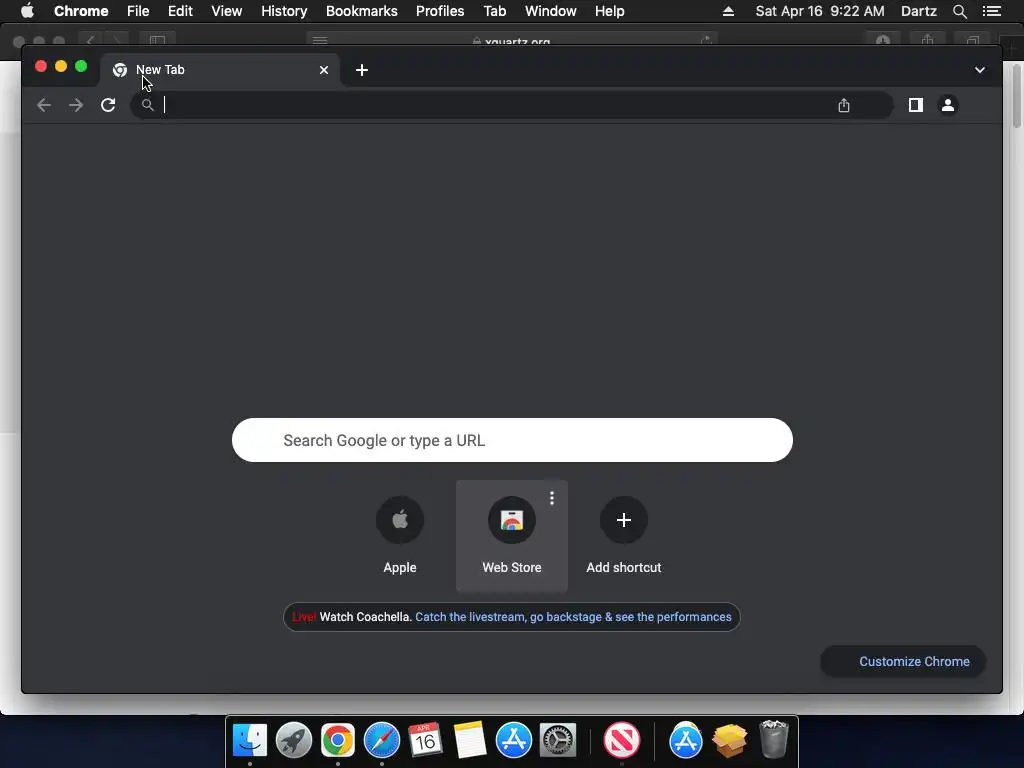
Task: Open the Profiles menu
Action: [440, 11]
